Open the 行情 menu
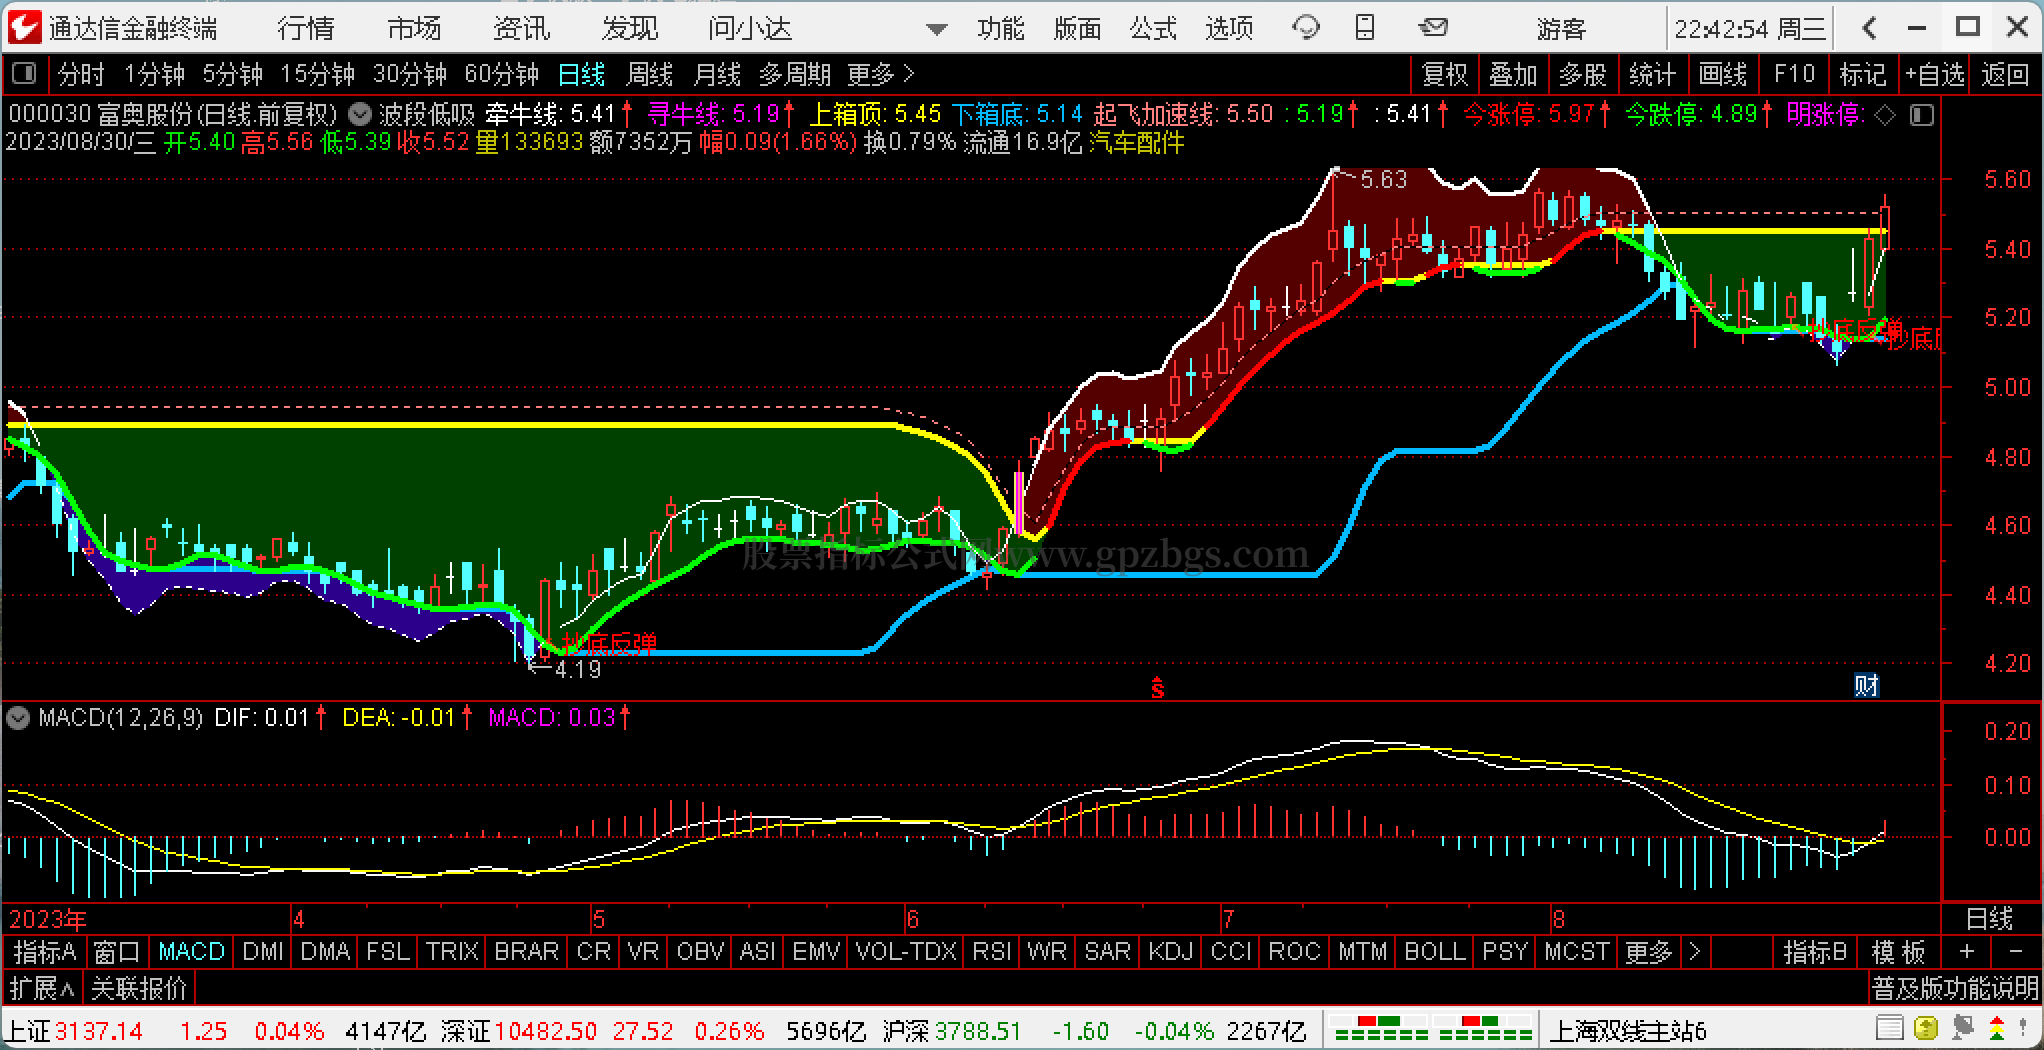This screenshot has height=1050, width=2044. pyautogui.click(x=306, y=29)
